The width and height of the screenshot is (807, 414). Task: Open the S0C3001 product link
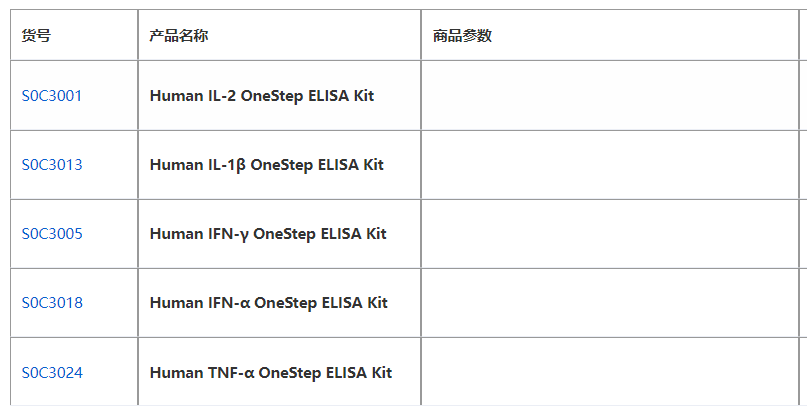[x=52, y=96]
